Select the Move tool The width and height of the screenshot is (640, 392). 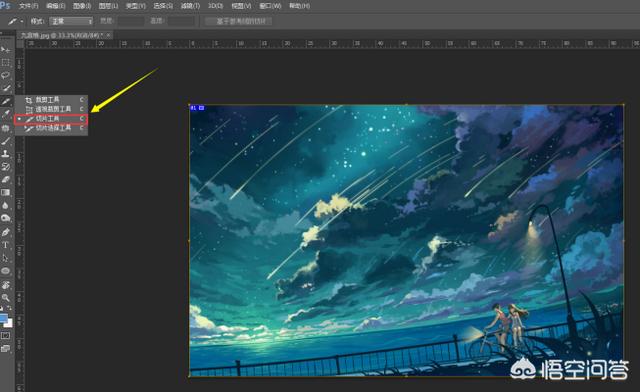coord(6,49)
